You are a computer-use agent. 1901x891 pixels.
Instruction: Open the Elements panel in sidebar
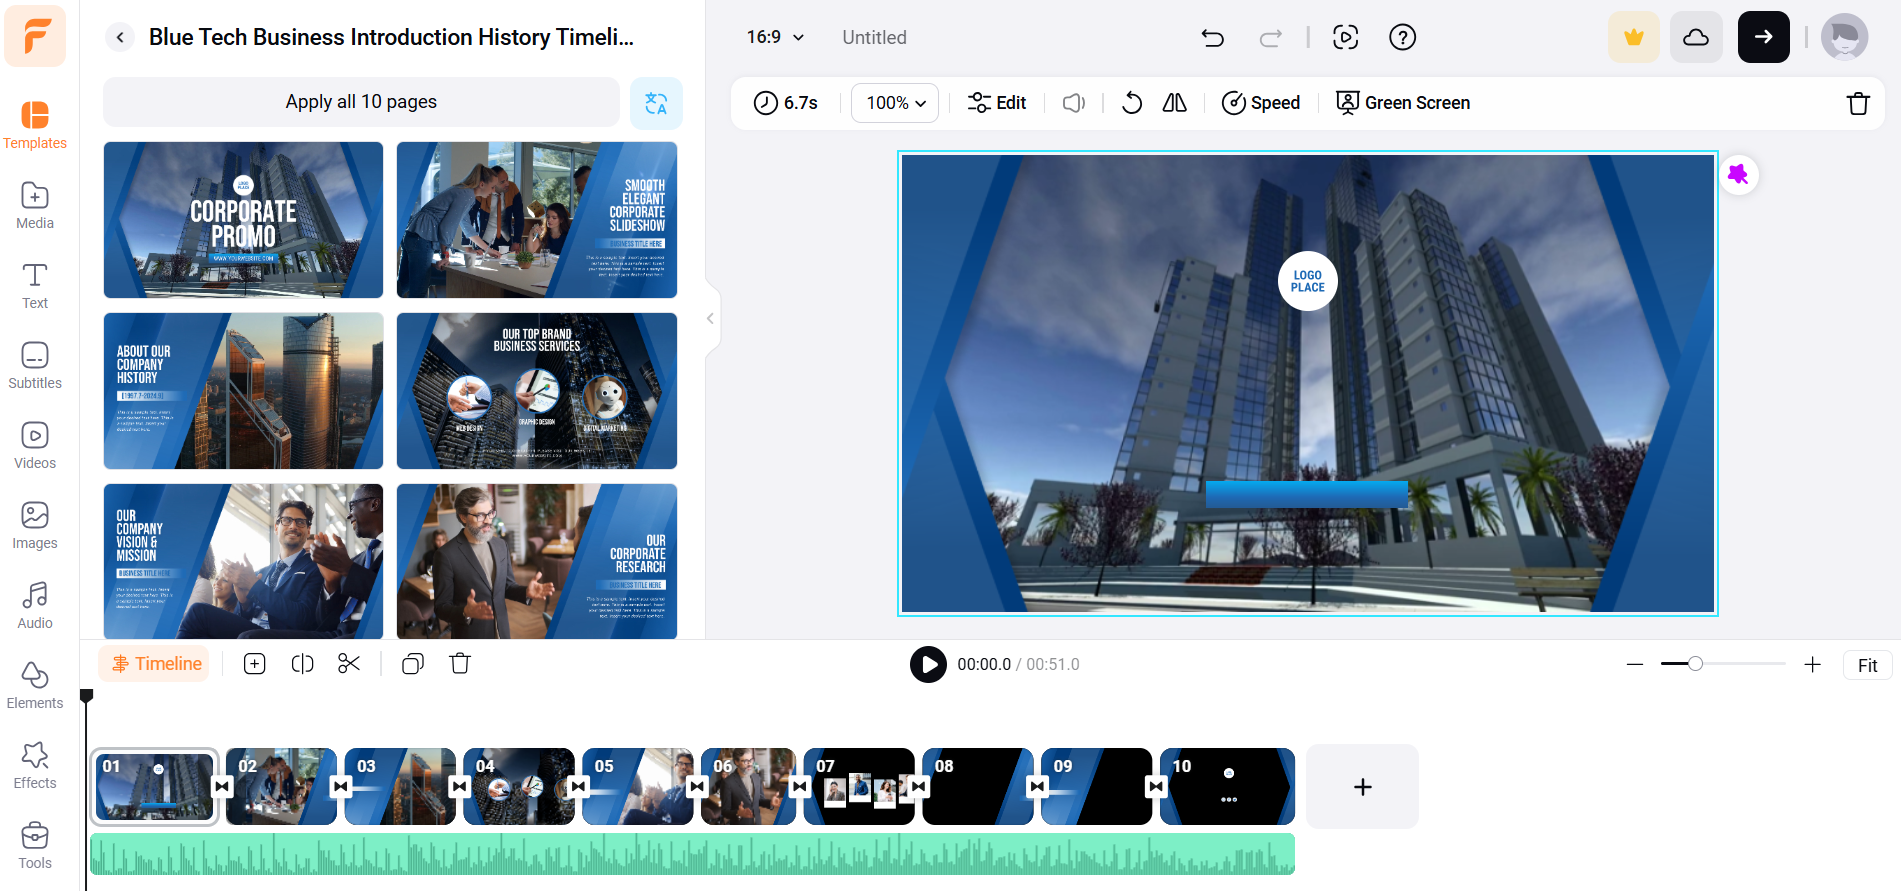pos(35,685)
